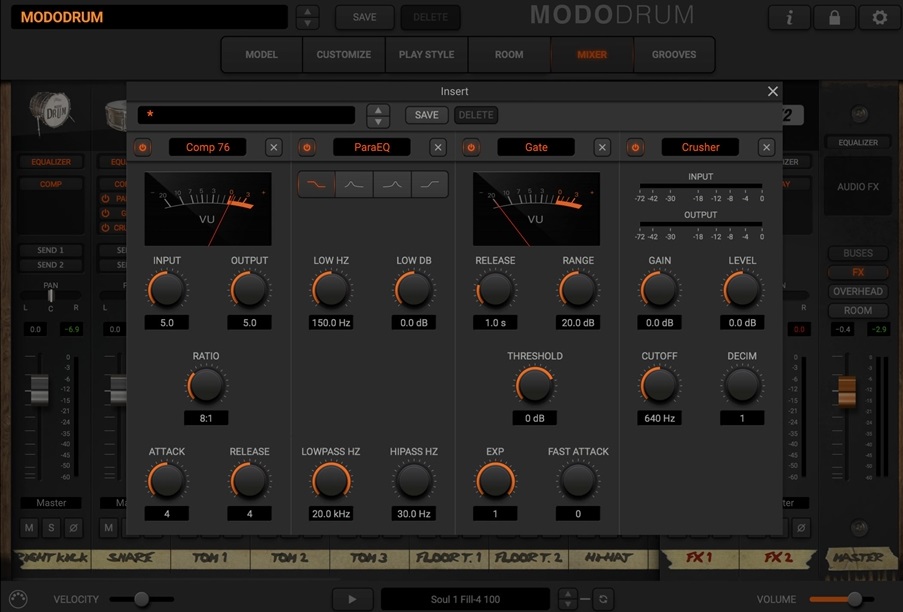
Task: Open the MODODRUM preset name dropdown
Action: (150, 17)
